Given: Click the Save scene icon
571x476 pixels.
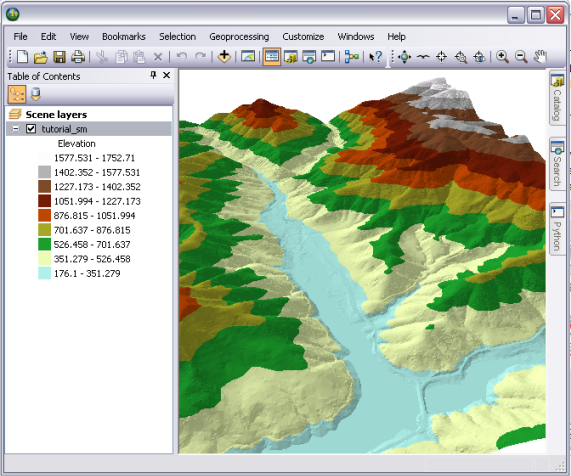Looking at the screenshot, I should [x=59, y=57].
